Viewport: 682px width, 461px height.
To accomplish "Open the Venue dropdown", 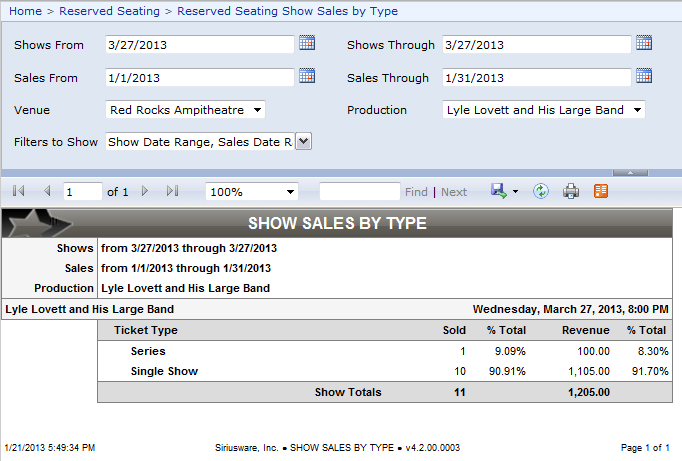I will 186,110.
